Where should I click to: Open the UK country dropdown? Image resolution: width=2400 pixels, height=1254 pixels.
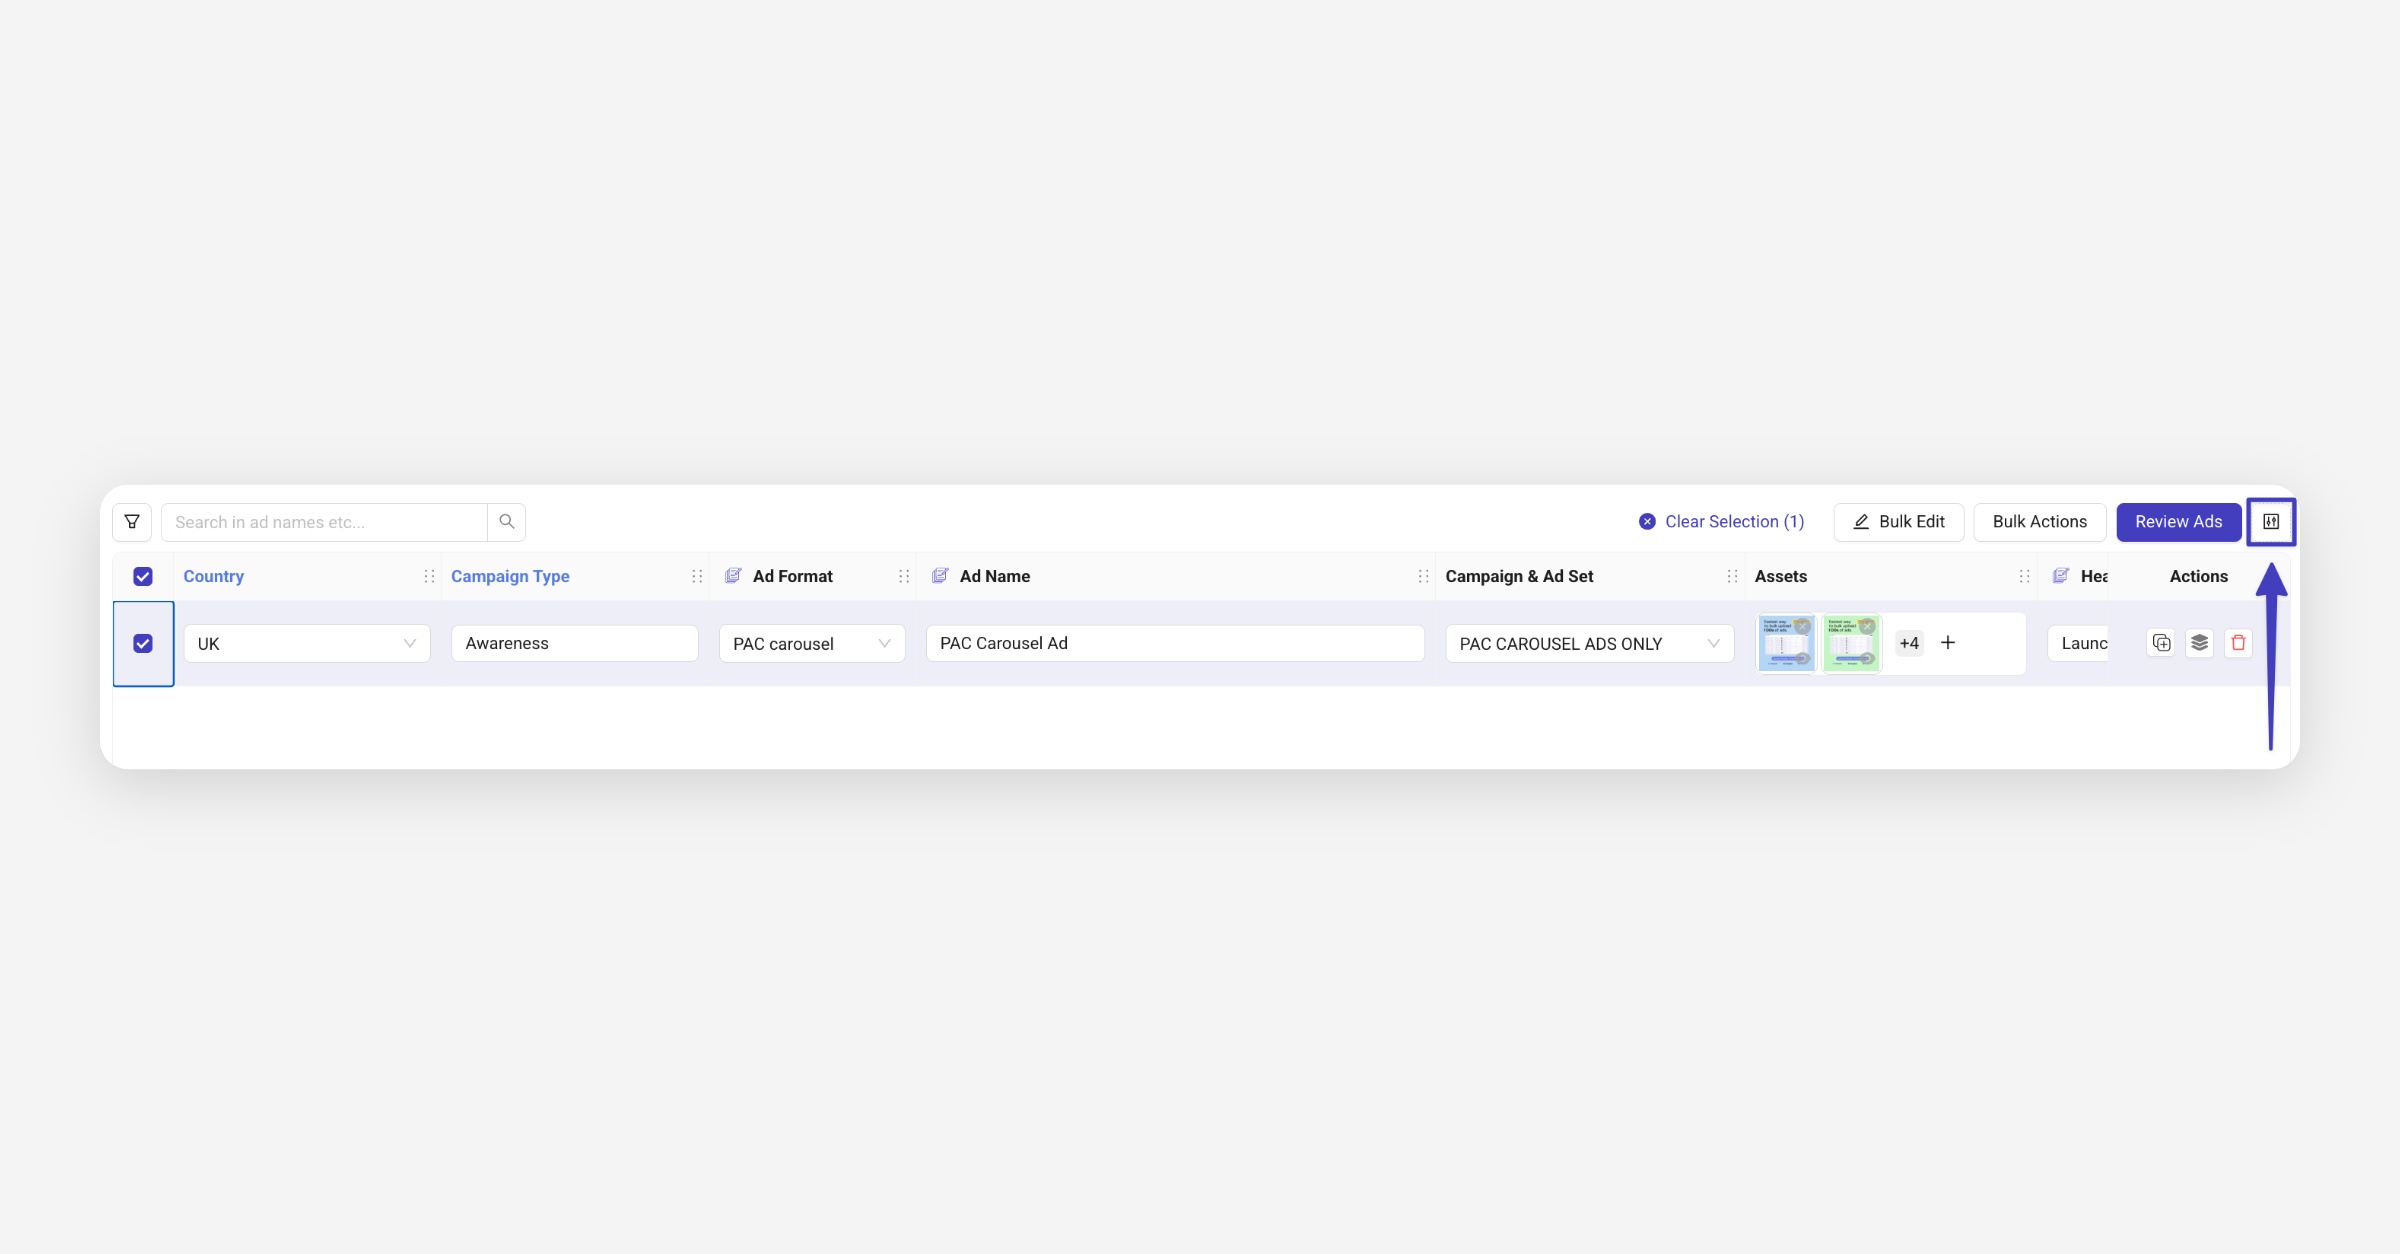coord(307,644)
